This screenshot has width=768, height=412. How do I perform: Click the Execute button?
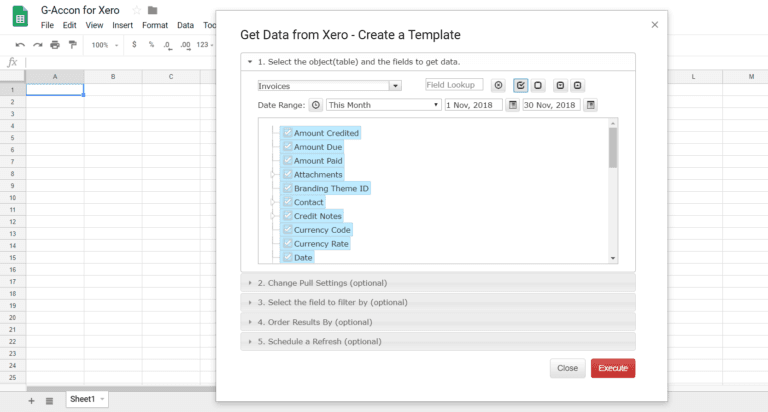[x=613, y=368]
